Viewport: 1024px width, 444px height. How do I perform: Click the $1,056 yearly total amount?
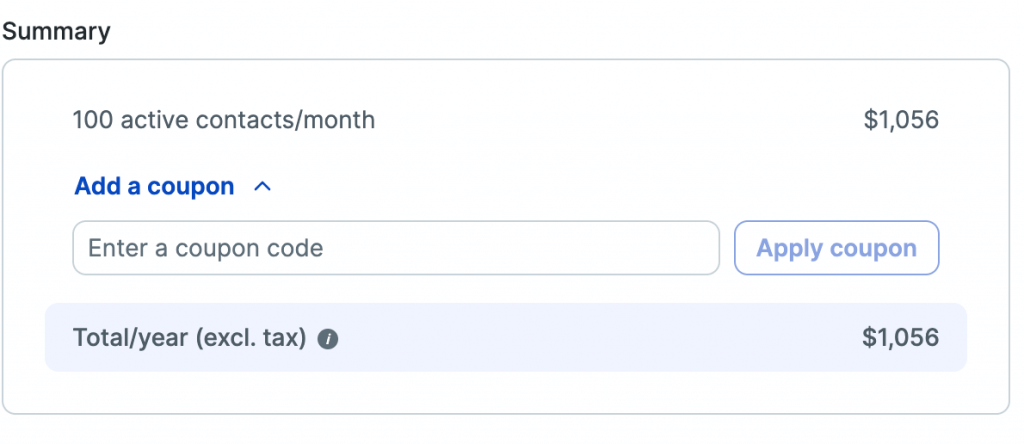pos(900,338)
